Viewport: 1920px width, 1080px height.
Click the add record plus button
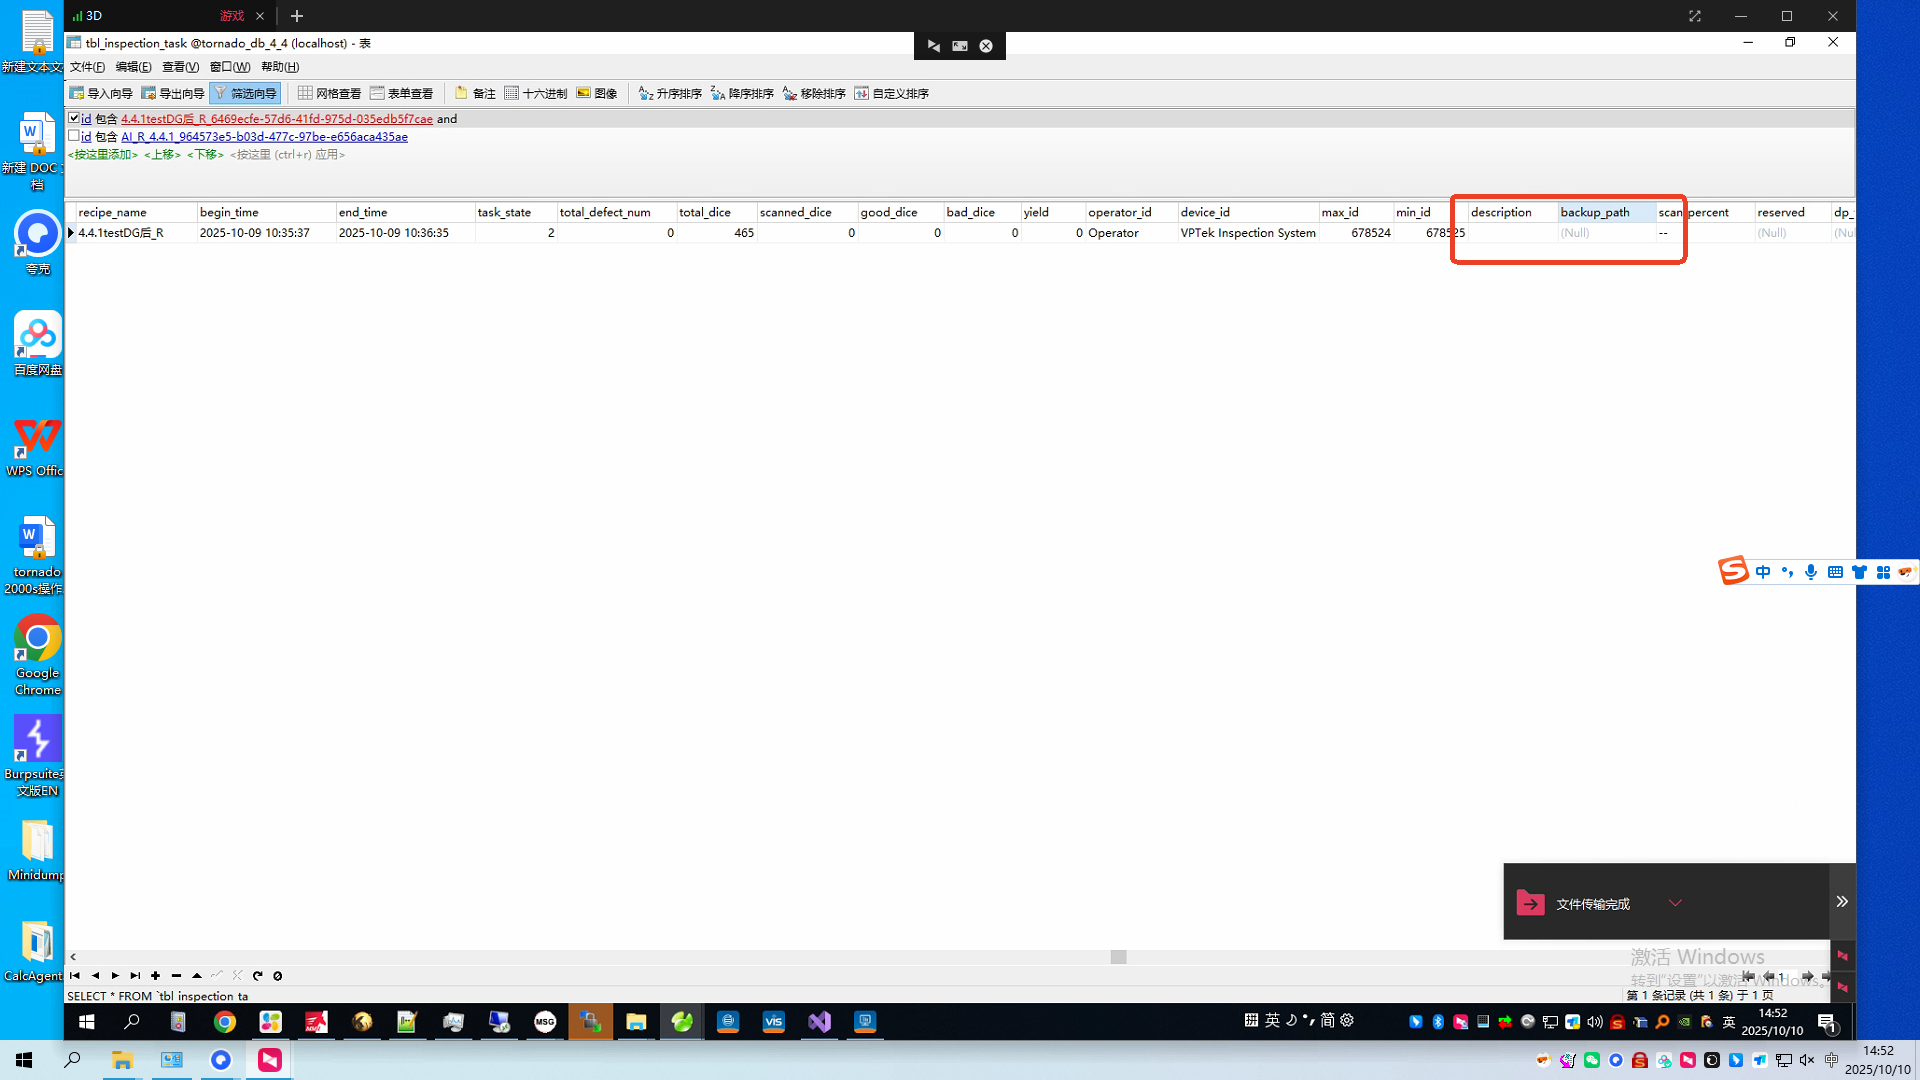click(156, 976)
